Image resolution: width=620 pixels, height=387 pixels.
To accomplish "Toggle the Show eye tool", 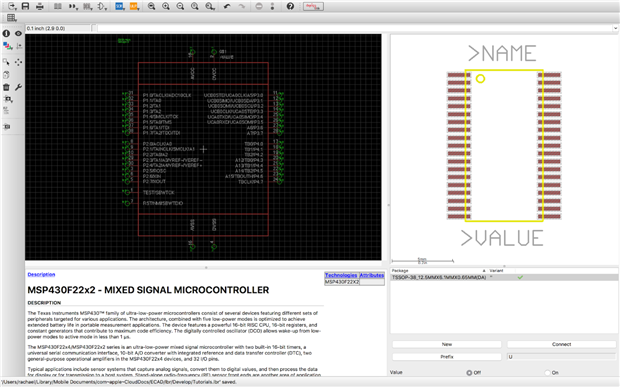I will [18, 34].
